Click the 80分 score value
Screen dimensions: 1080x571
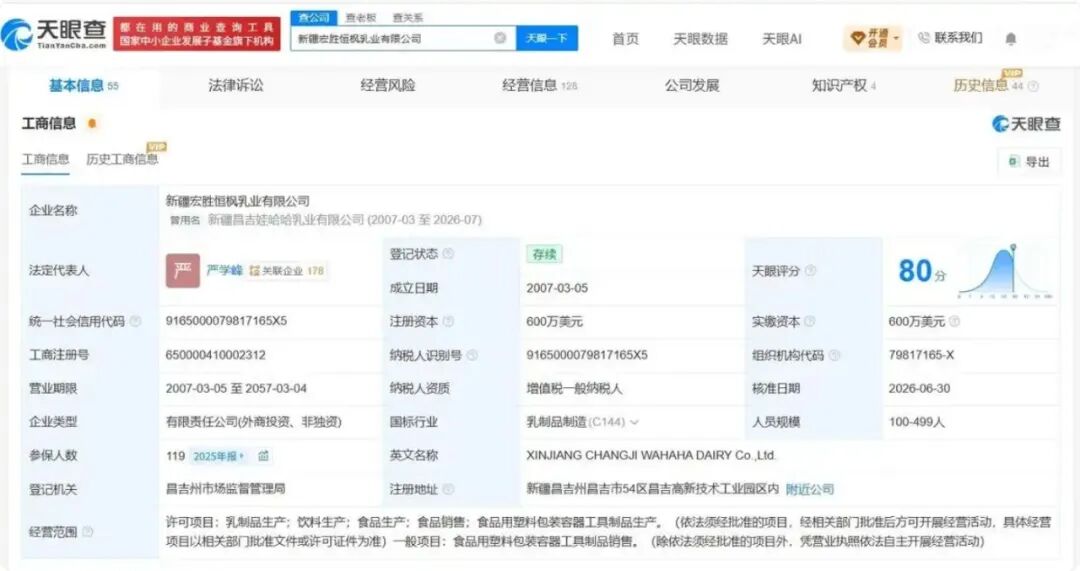coord(922,271)
